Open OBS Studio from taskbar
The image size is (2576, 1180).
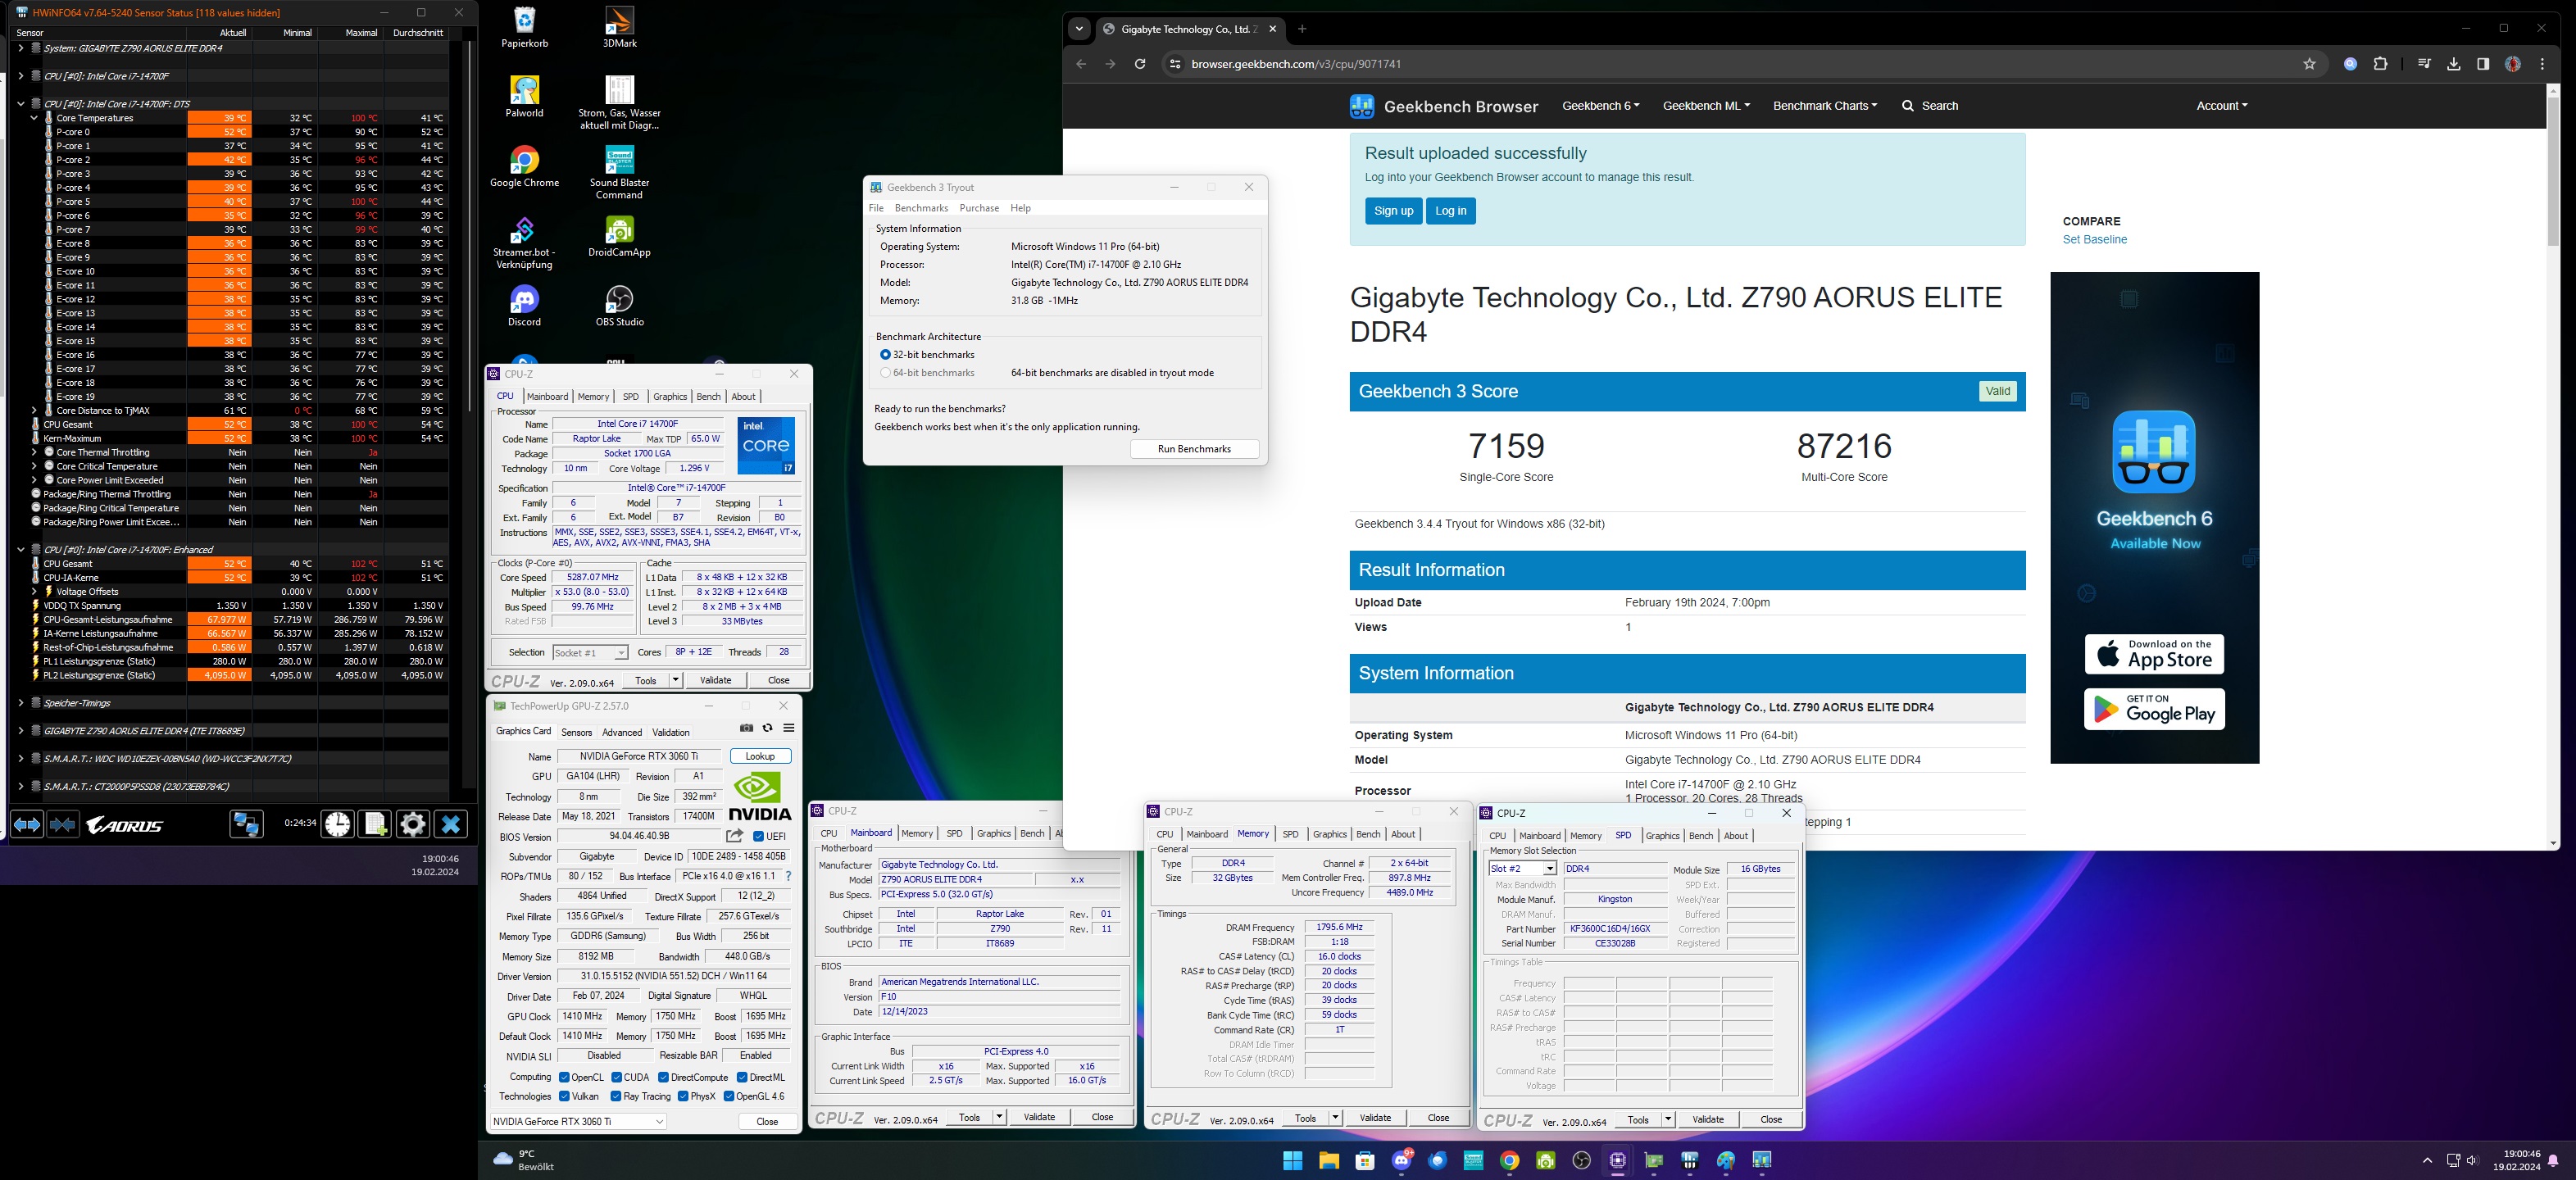click(x=1582, y=1161)
